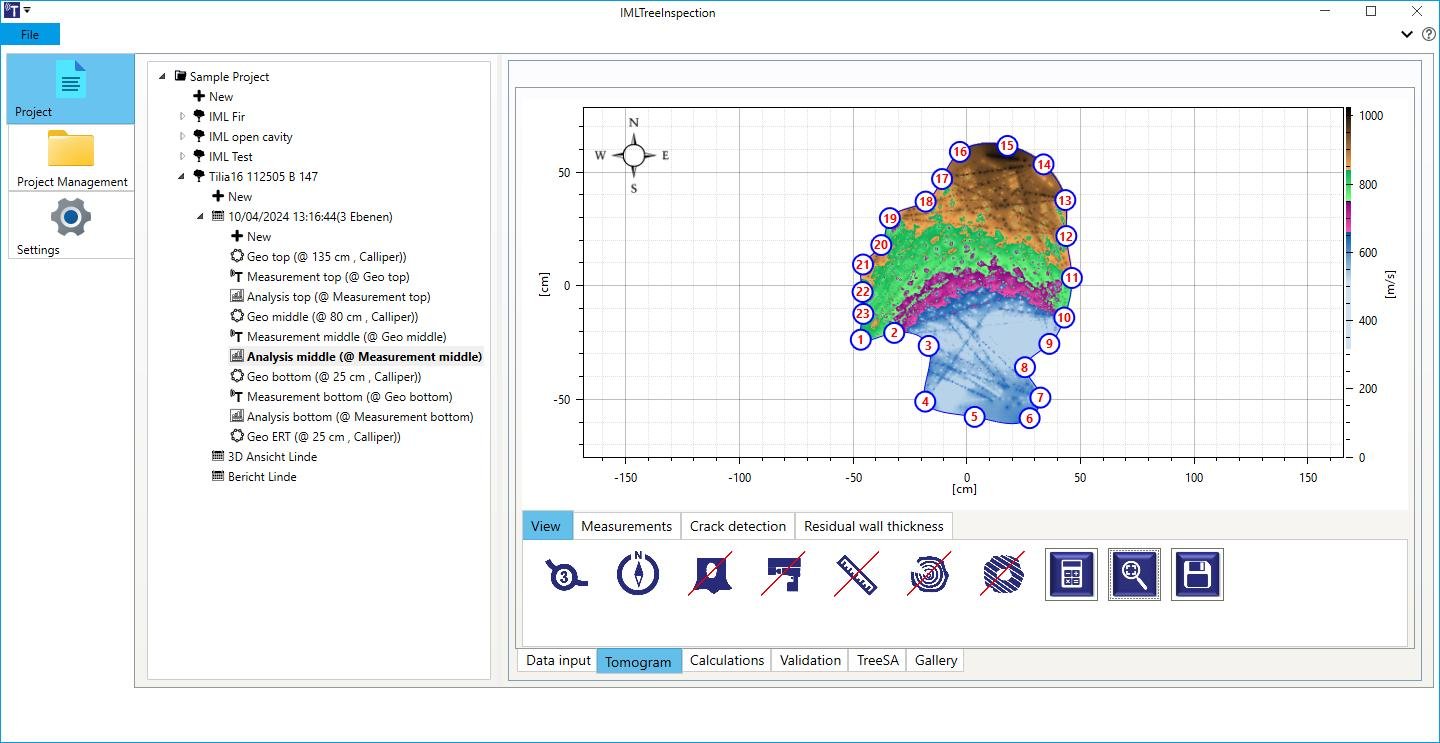Click the crossed-out tree rings icon
Screen dimensions: 1440x743
coord(930,575)
